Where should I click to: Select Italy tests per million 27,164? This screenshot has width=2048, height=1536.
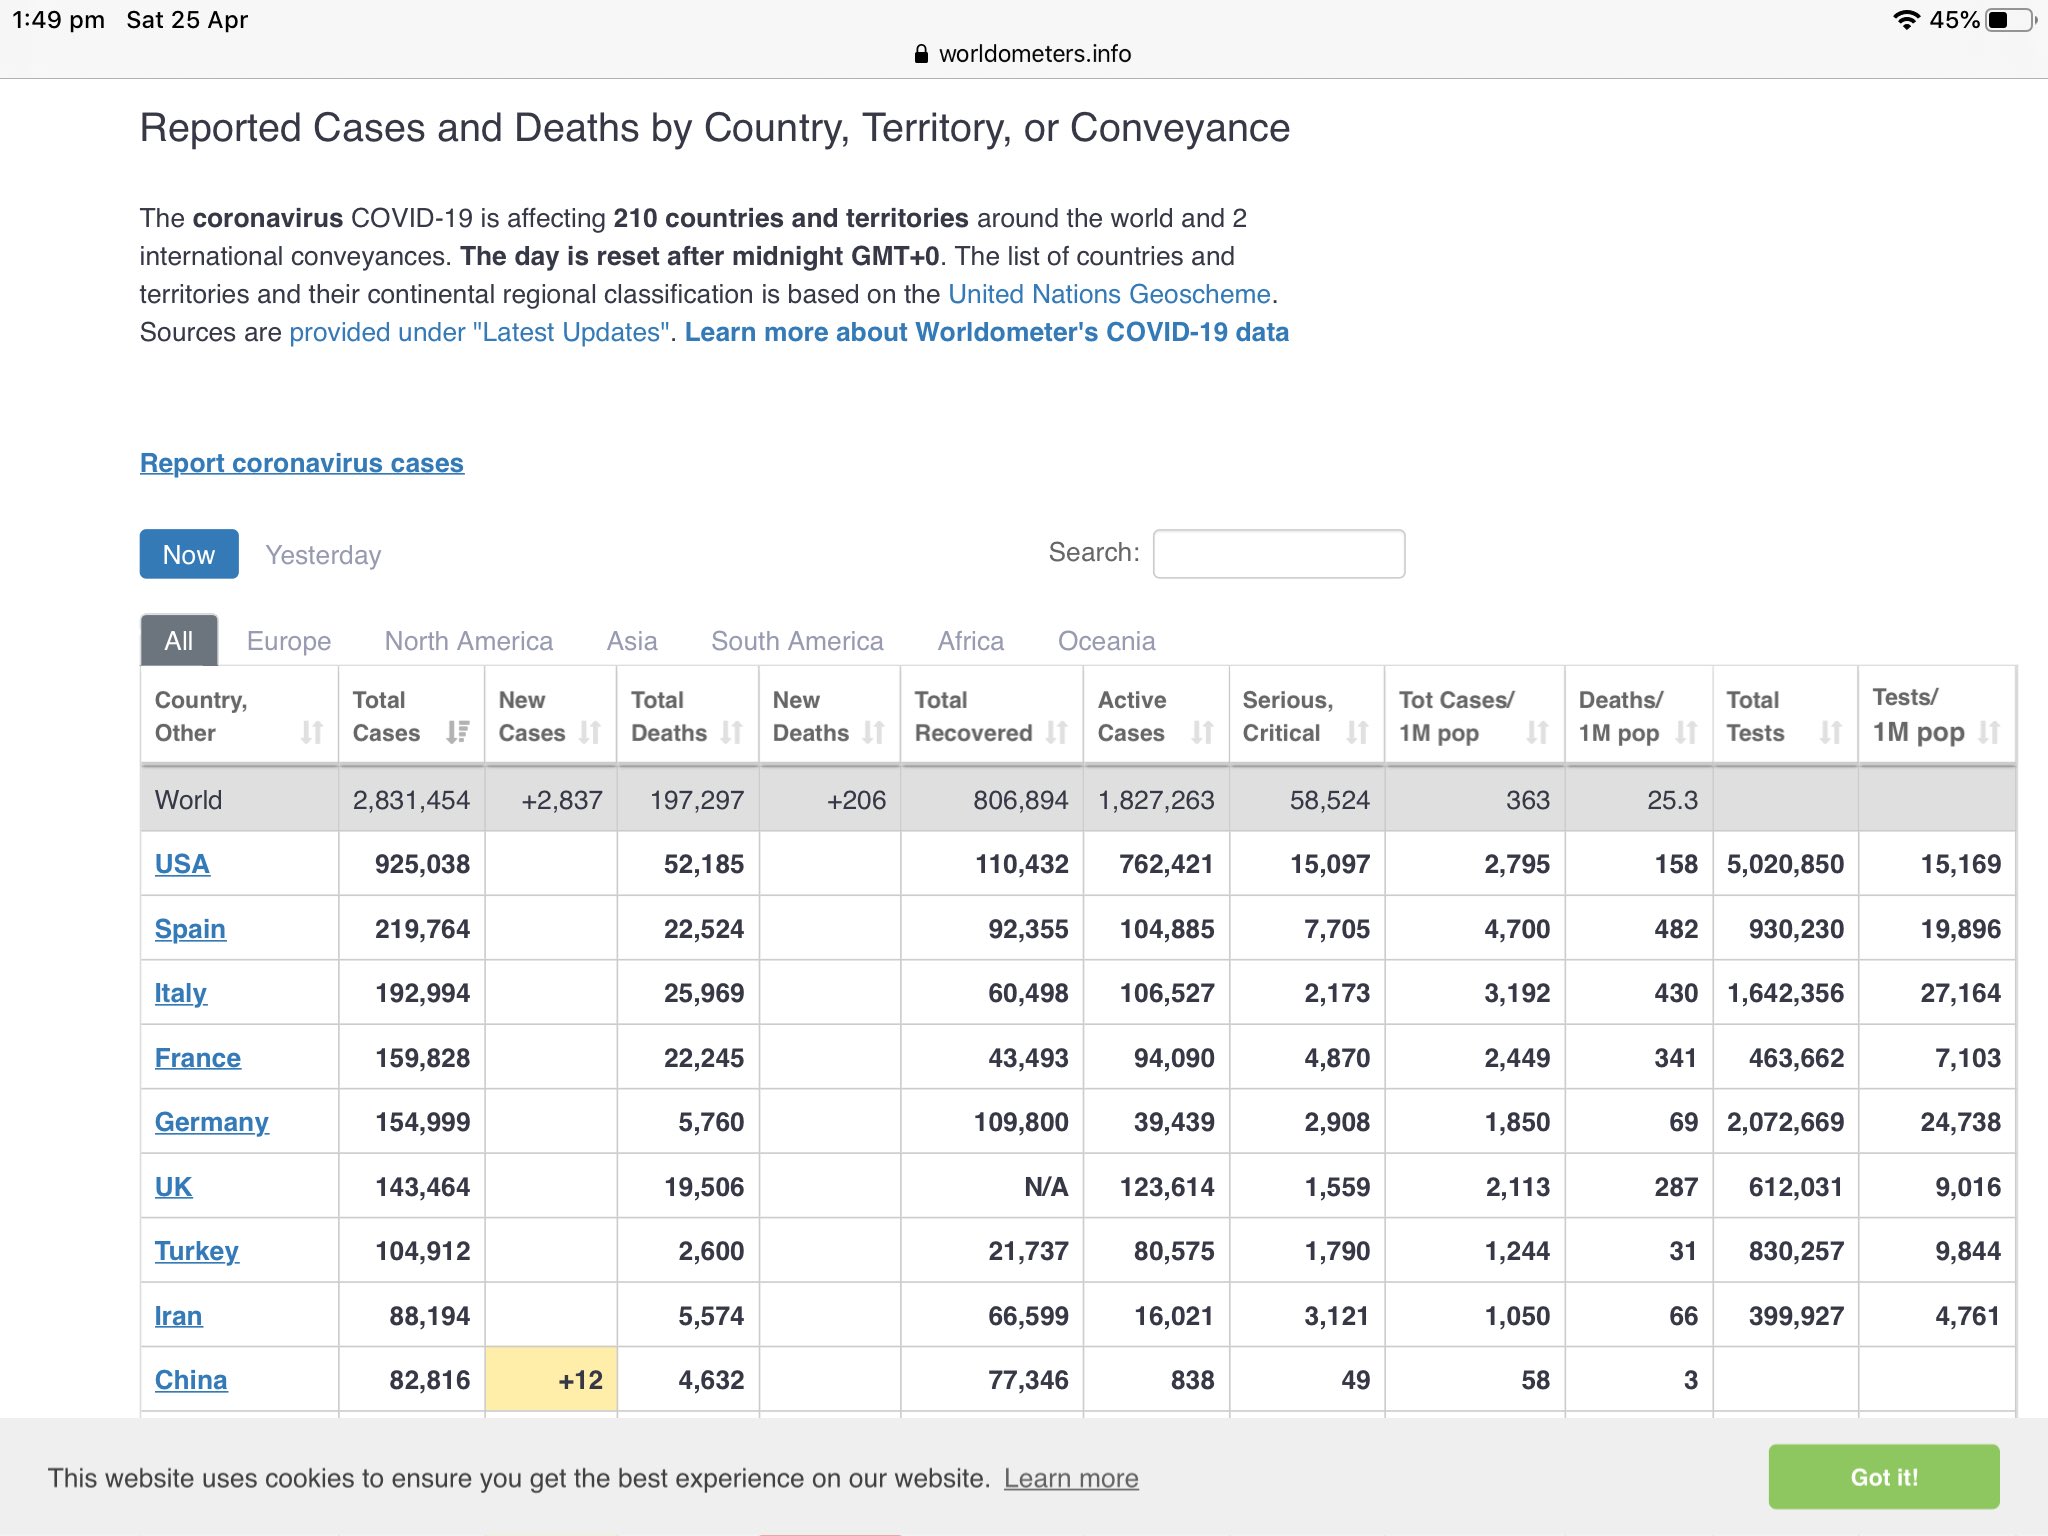(x=1937, y=993)
